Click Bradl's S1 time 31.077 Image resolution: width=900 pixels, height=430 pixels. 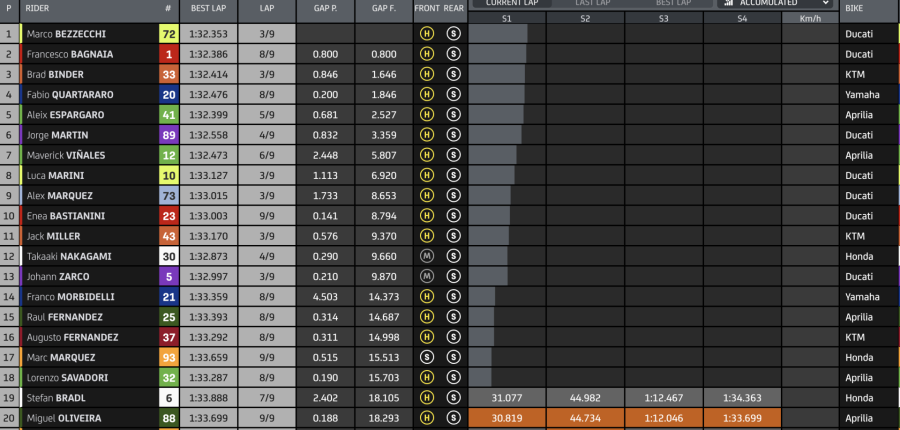point(507,398)
